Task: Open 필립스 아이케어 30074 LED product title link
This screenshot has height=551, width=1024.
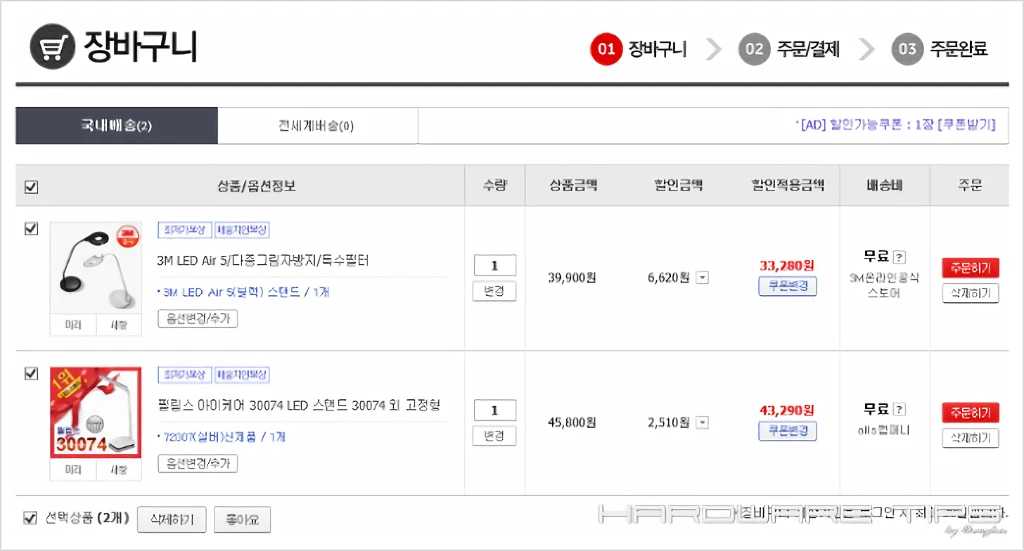Action: click(x=299, y=405)
